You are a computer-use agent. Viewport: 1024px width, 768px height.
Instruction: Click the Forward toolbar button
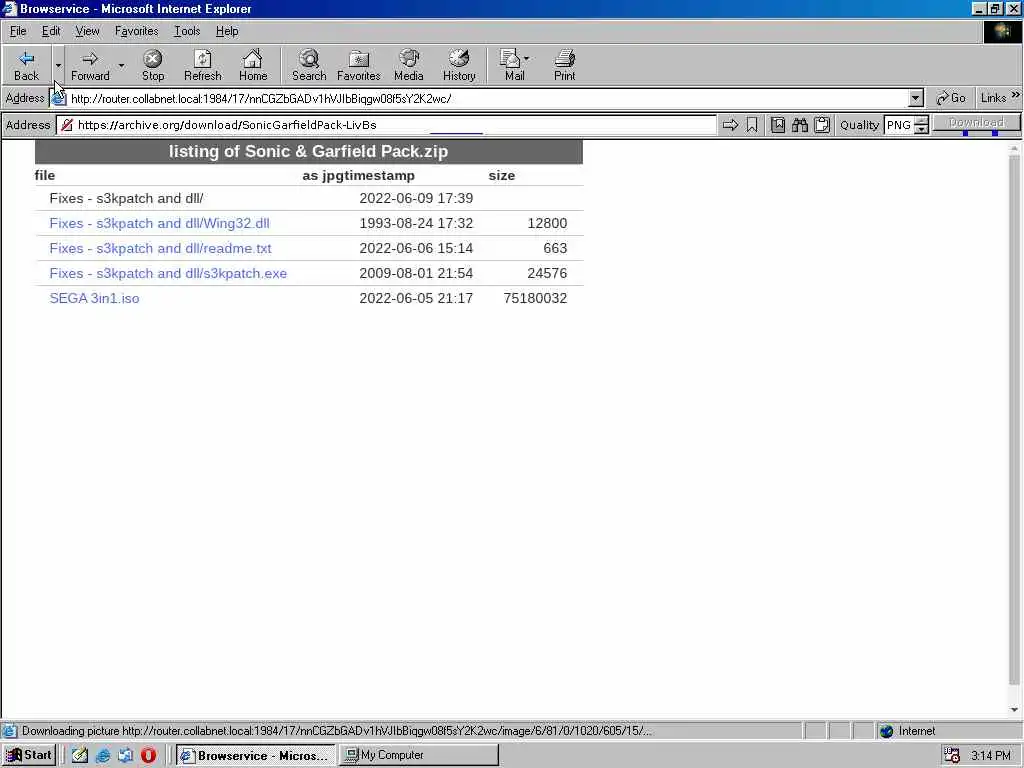[x=90, y=65]
